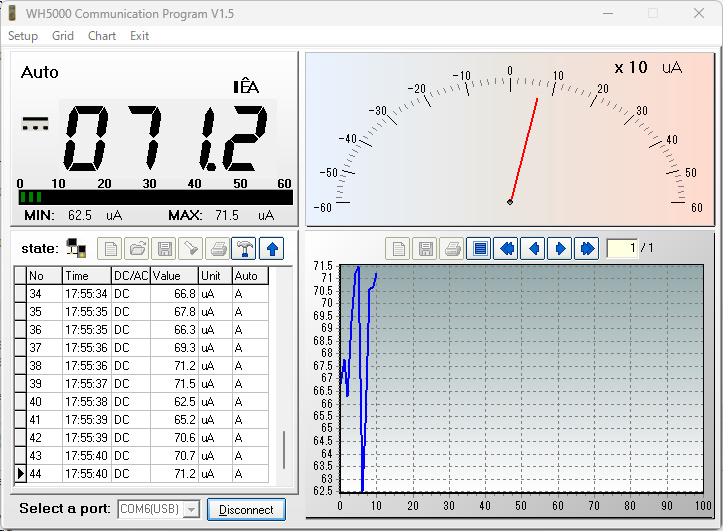Go to next chart page
Viewport: 723px width, 531px height.
tap(560, 248)
